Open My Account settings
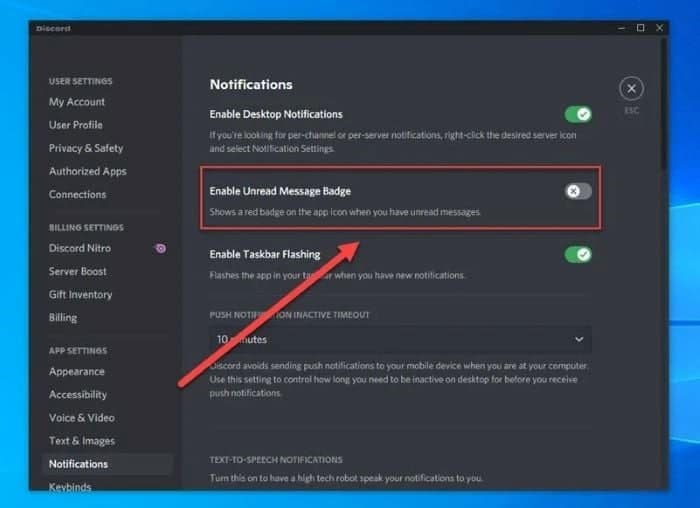This screenshot has width=700, height=508. (77, 102)
